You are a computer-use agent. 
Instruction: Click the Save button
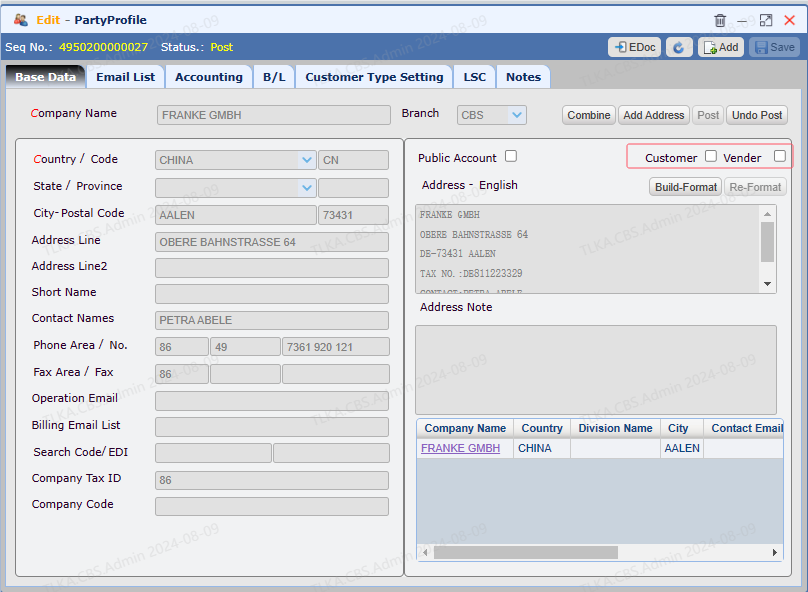pyautogui.click(x=775, y=47)
